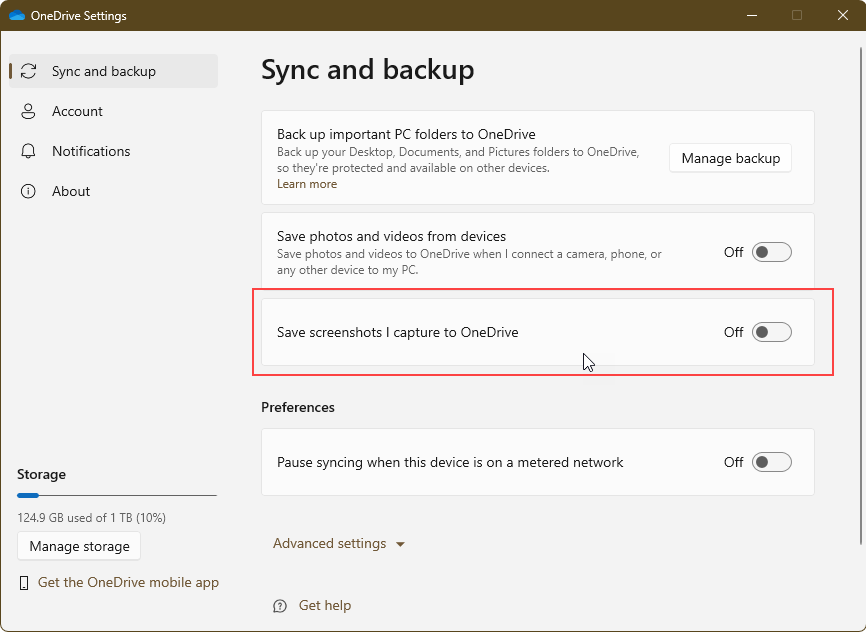Click the sync arrows icon in sidebar
Image resolution: width=866 pixels, height=632 pixels.
tap(28, 71)
